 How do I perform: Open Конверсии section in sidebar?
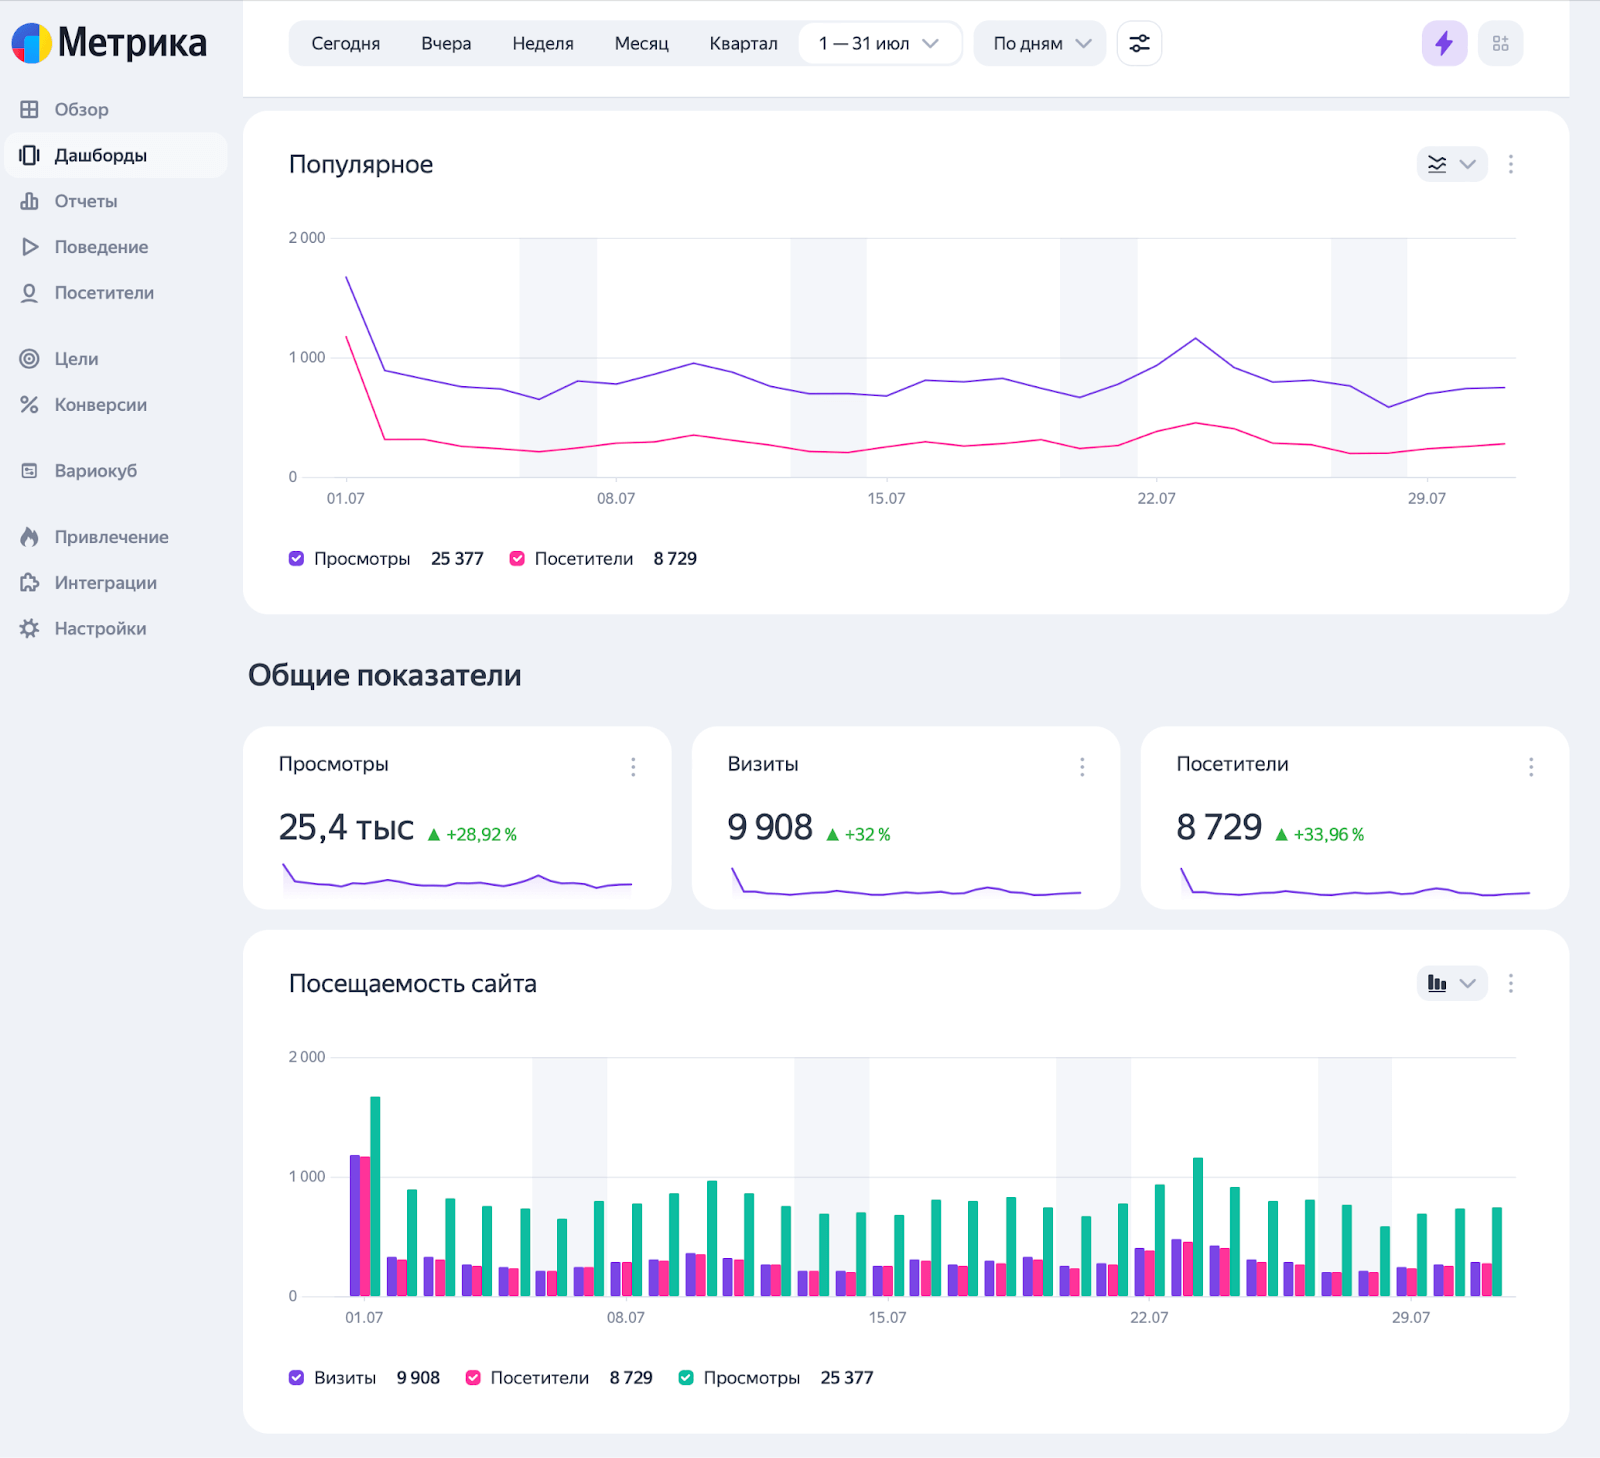[x=100, y=405]
